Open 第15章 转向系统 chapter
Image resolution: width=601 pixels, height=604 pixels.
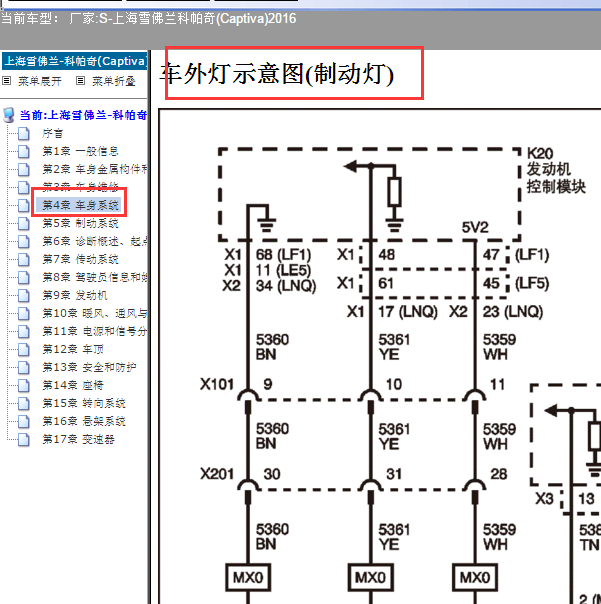pyautogui.click(x=84, y=403)
